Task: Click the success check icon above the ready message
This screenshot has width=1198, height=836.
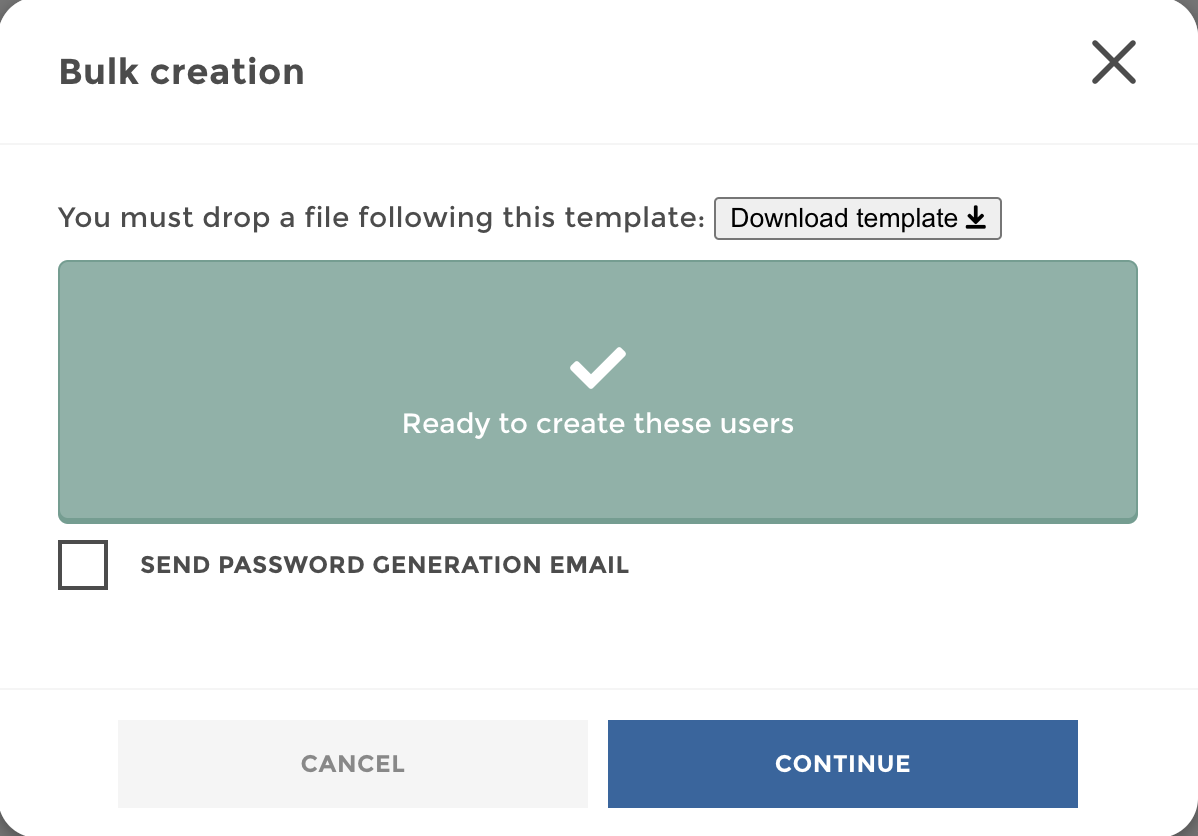Action: (597, 367)
